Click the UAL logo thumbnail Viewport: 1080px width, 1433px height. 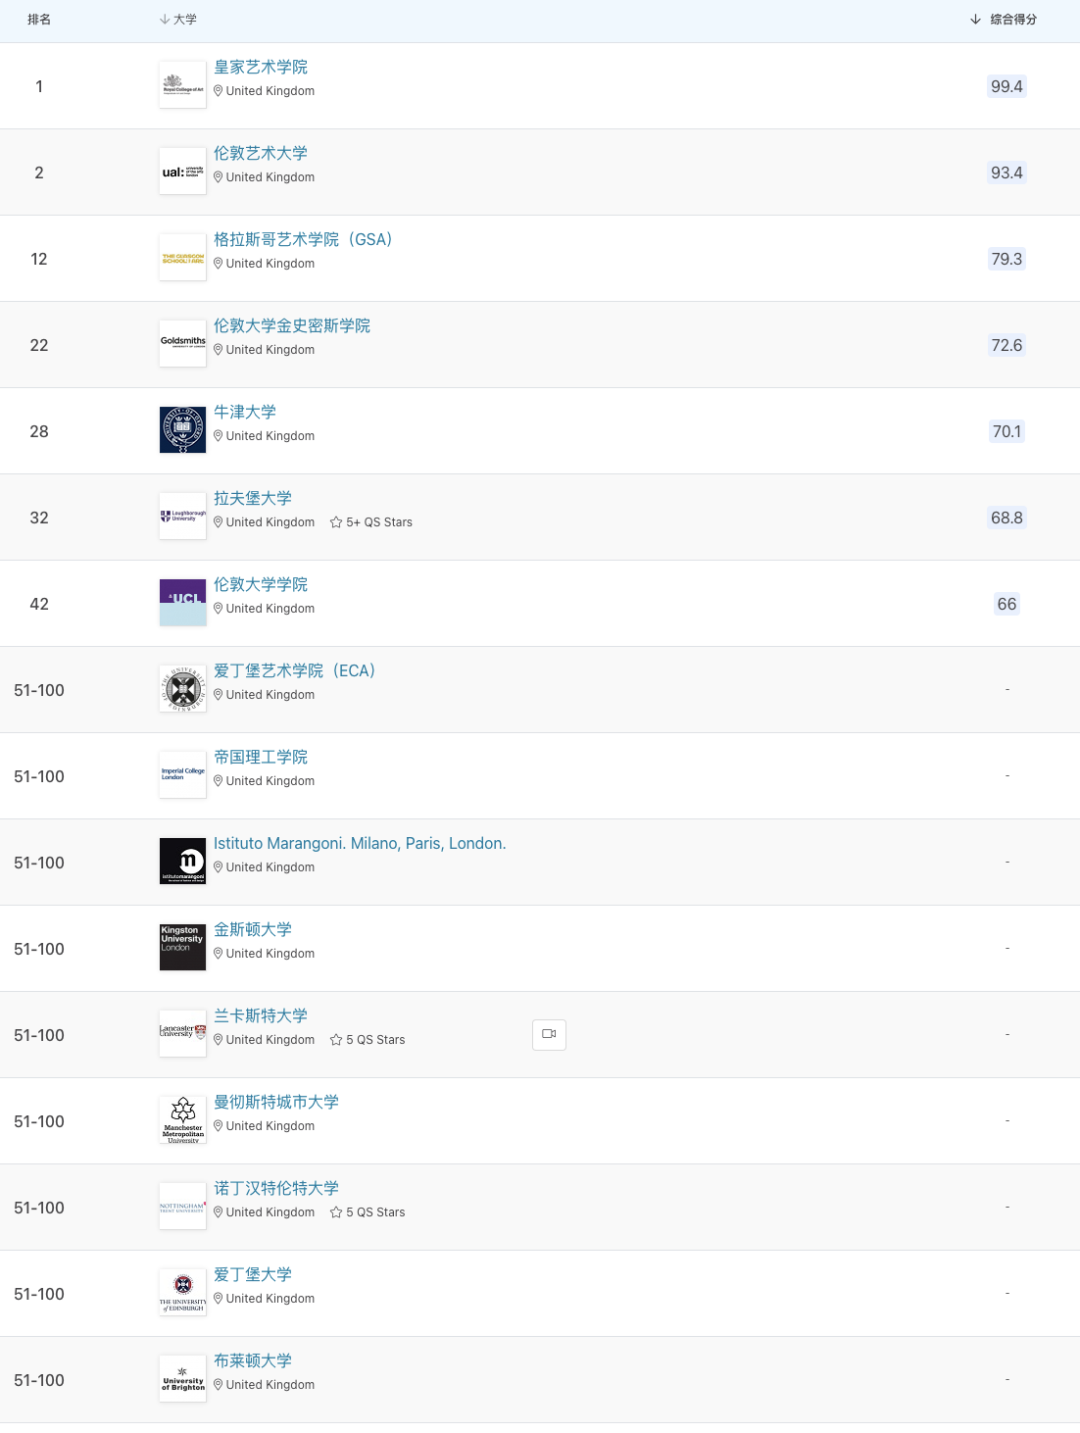coord(183,172)
